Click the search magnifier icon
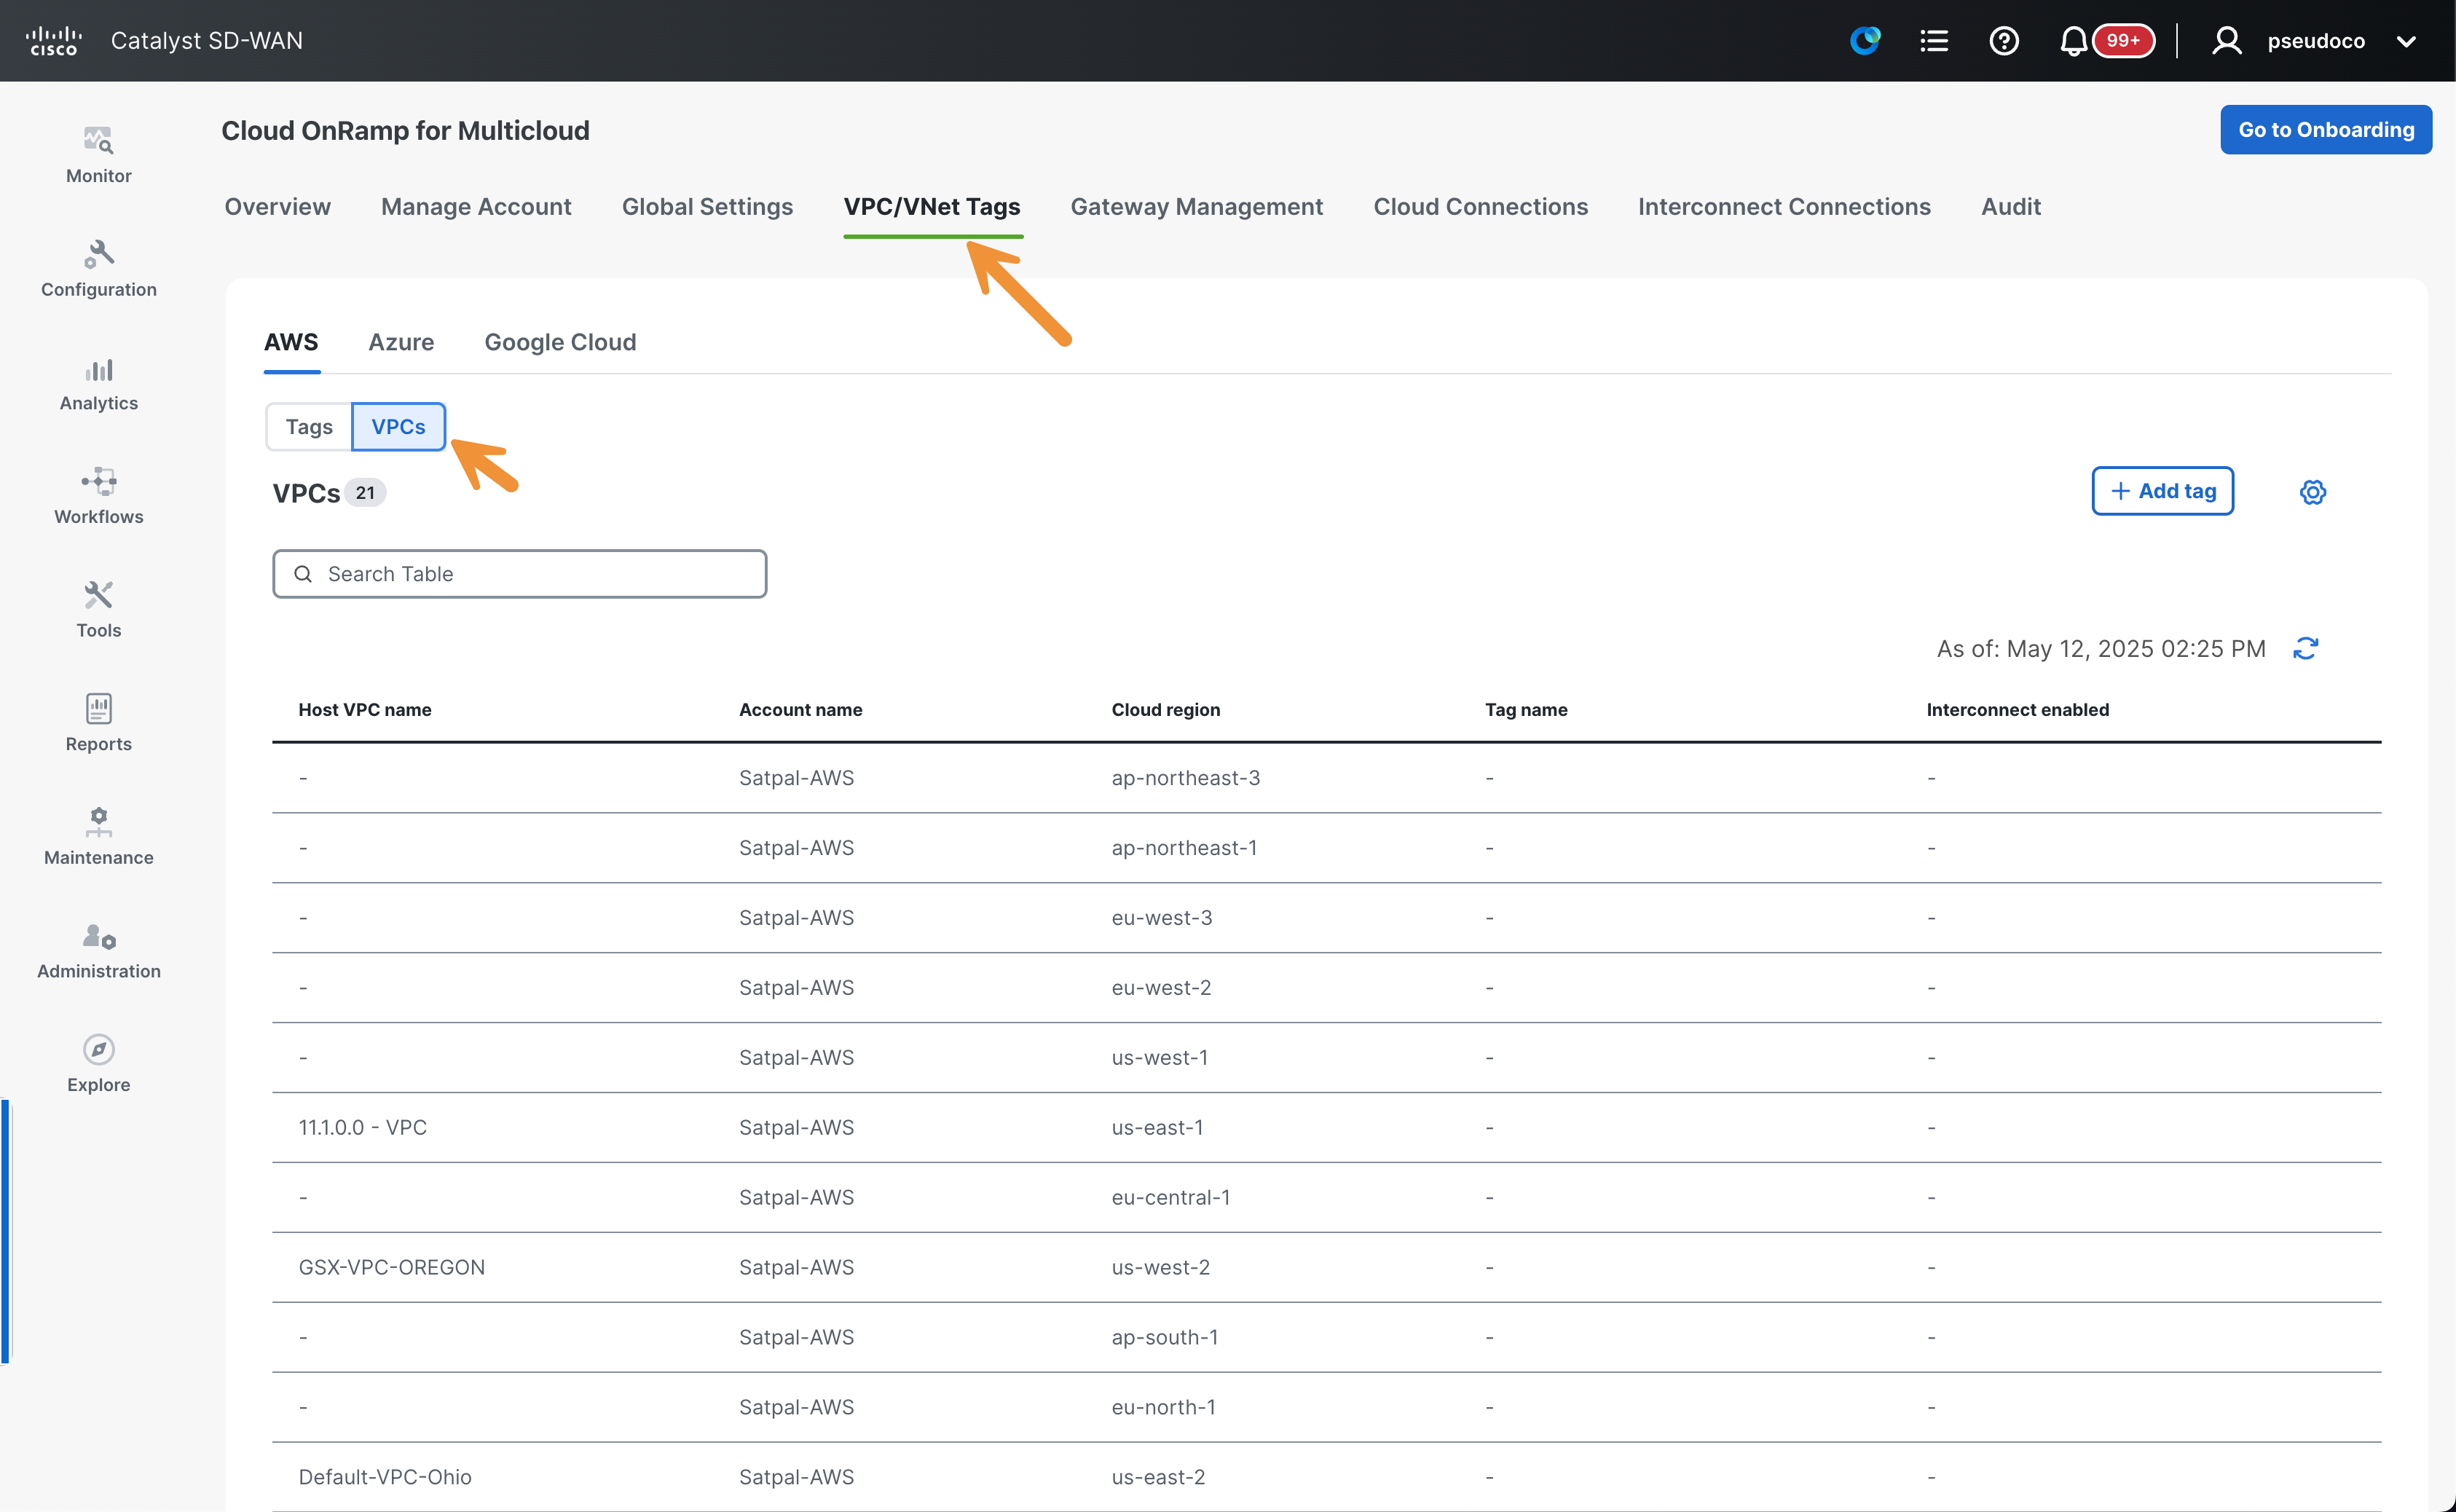The width and height of the screenshot is (2456, 1512). [303, 574]
